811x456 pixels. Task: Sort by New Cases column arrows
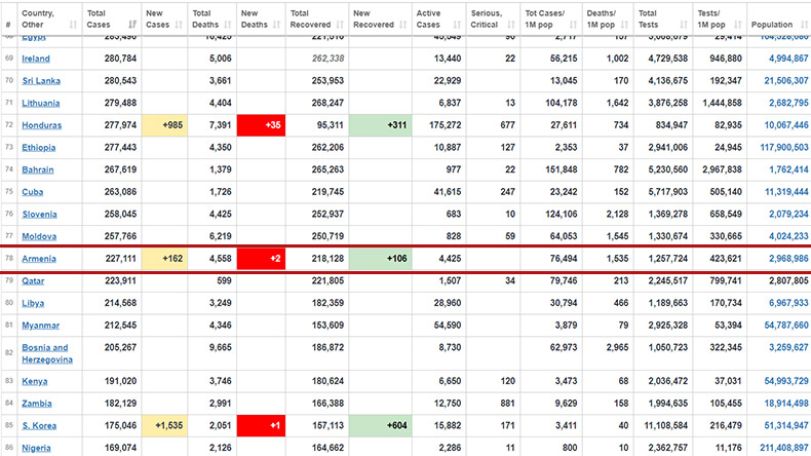[x=179, y=24]
